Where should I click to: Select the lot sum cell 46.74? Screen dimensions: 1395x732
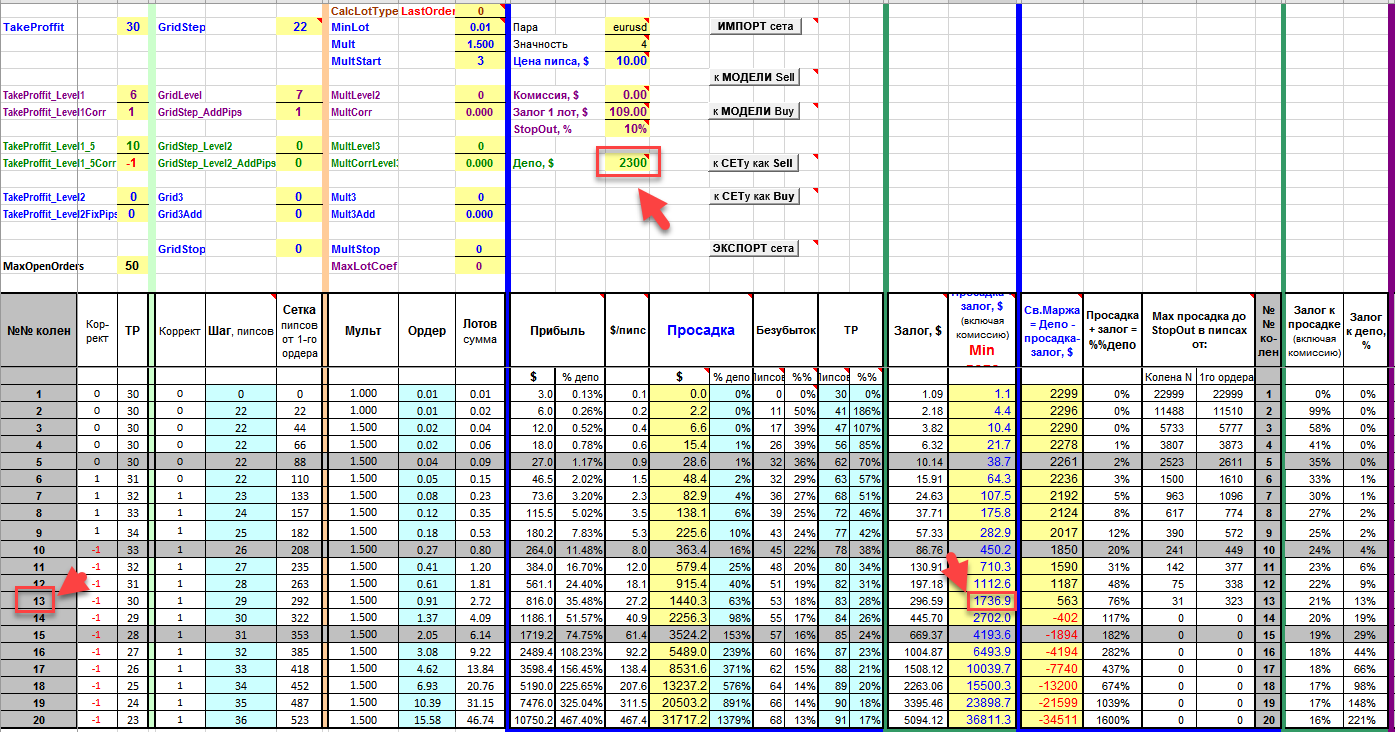tap(480, 720)
